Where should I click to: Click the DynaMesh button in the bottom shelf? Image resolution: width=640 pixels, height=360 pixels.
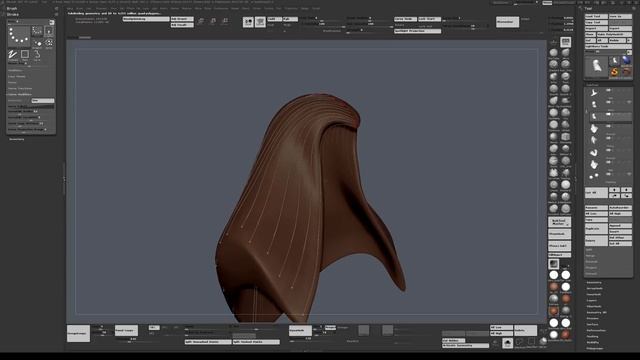(x=300, y=331)
